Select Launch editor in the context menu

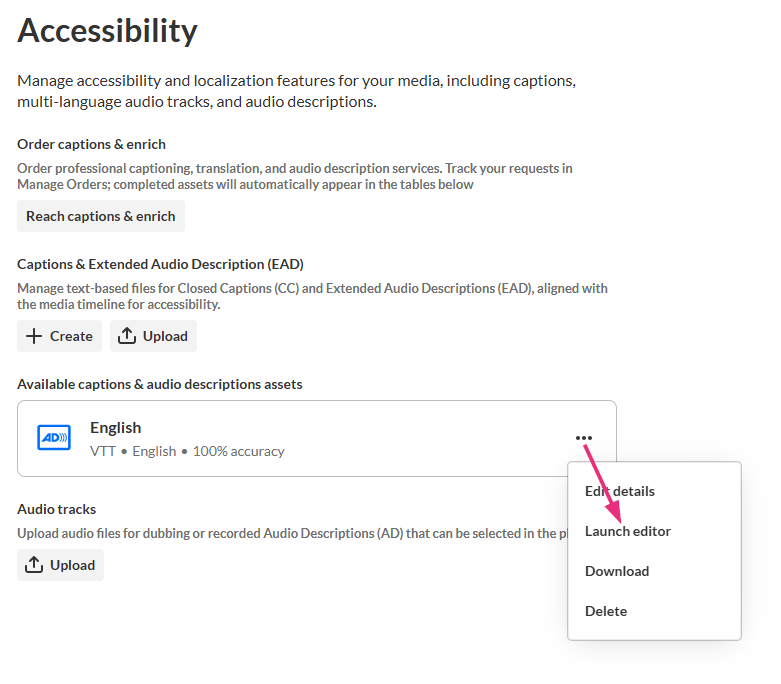[628, 531]
